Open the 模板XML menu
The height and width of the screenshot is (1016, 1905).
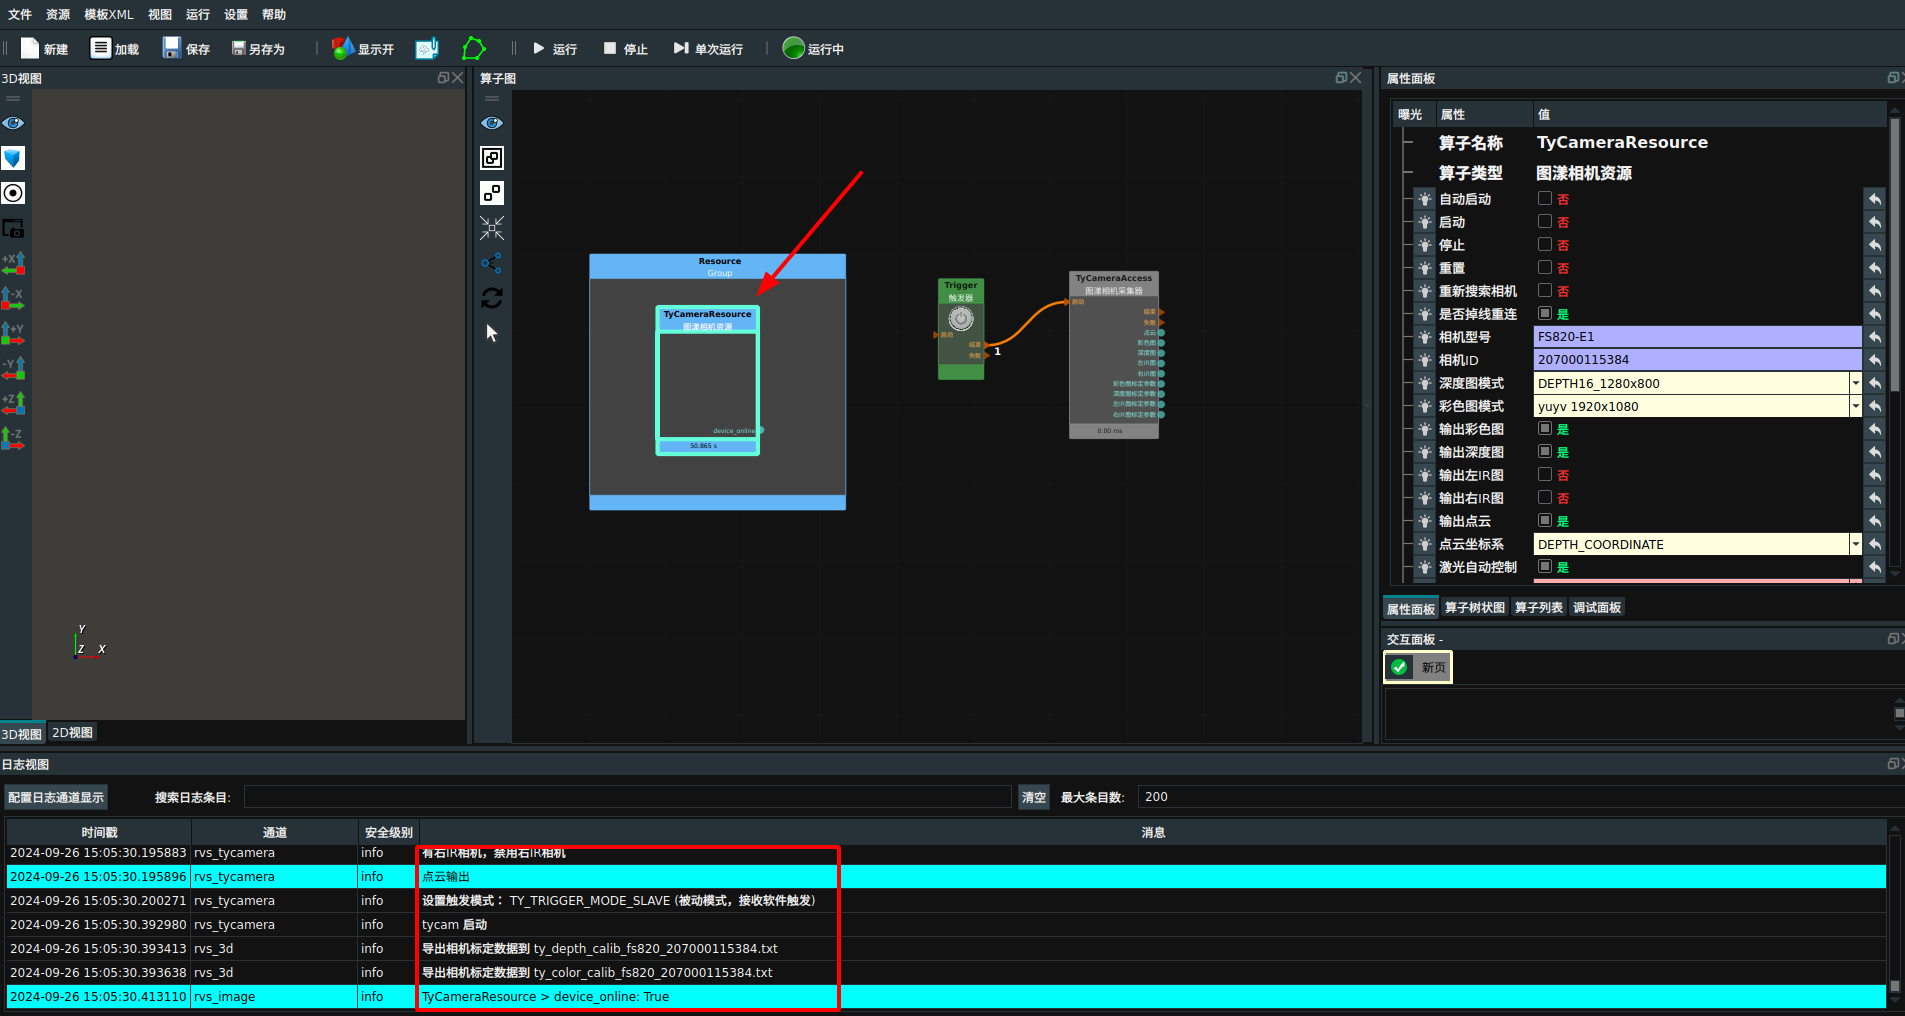click(108, 14)
